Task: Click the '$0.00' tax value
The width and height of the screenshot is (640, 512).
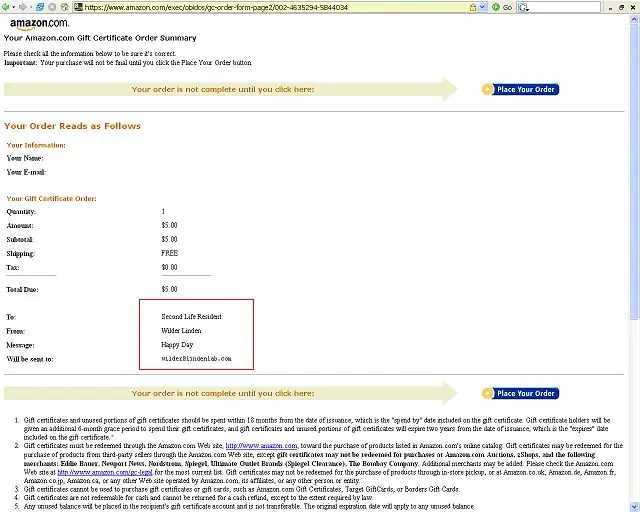Action: (x=169, y=267)
